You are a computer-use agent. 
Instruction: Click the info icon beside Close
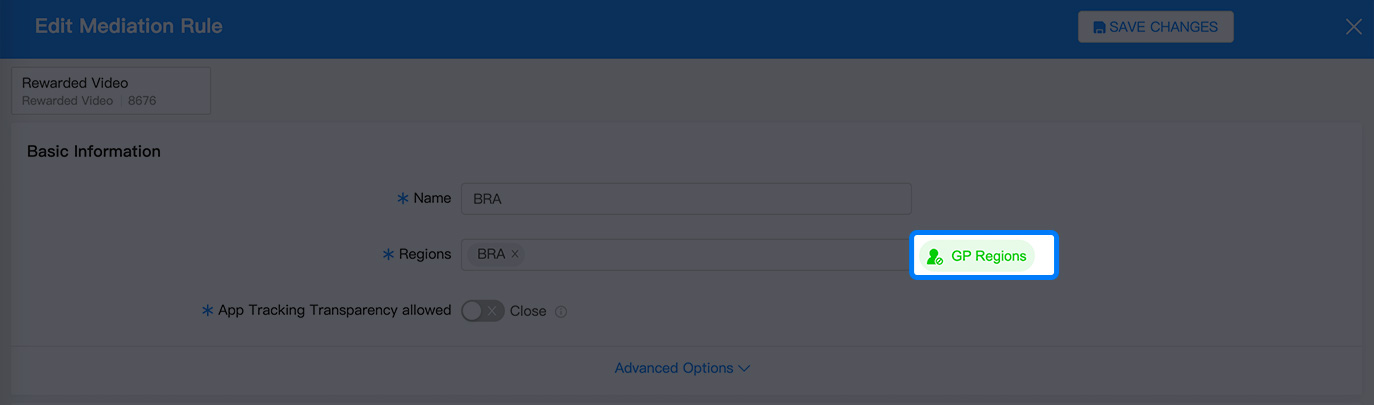[561, 311]
